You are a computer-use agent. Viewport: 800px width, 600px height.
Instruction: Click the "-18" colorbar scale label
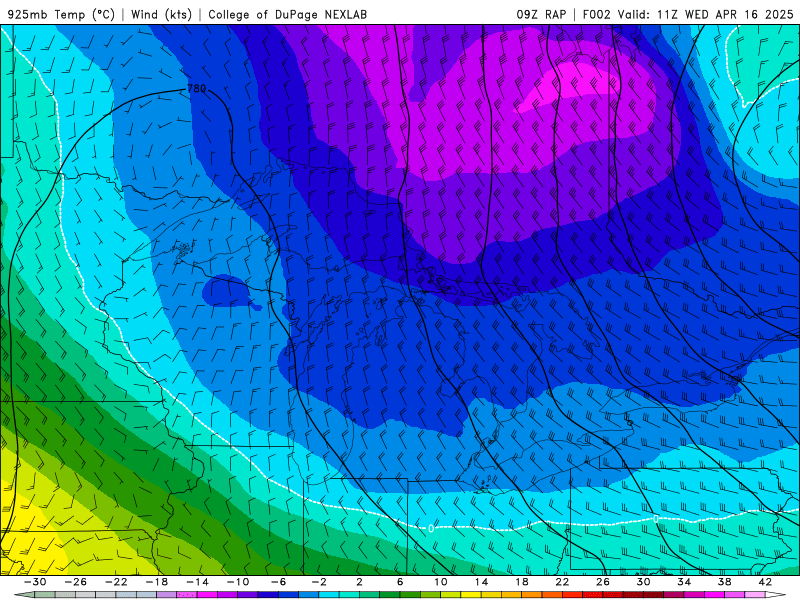click(x=157, y=582)
